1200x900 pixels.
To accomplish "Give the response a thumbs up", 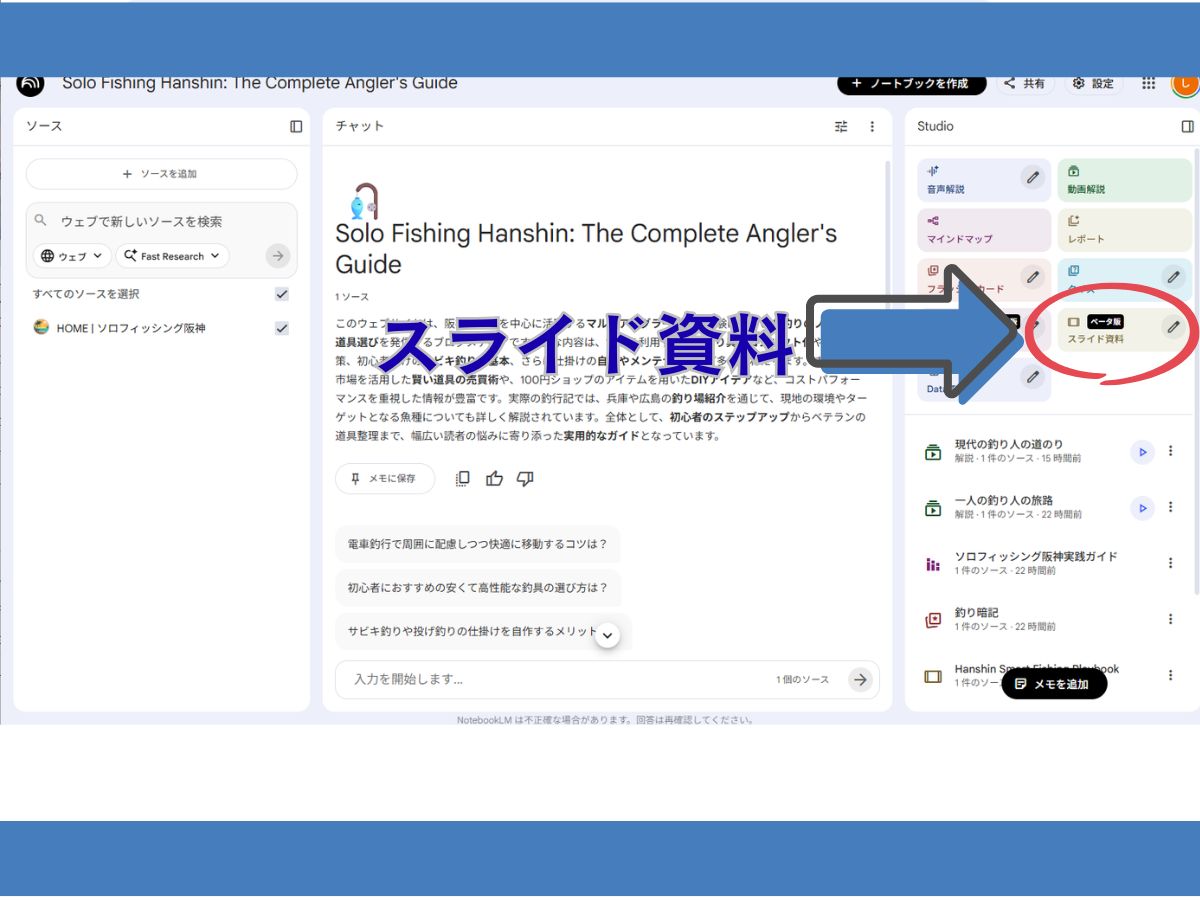I will (493, 479).
